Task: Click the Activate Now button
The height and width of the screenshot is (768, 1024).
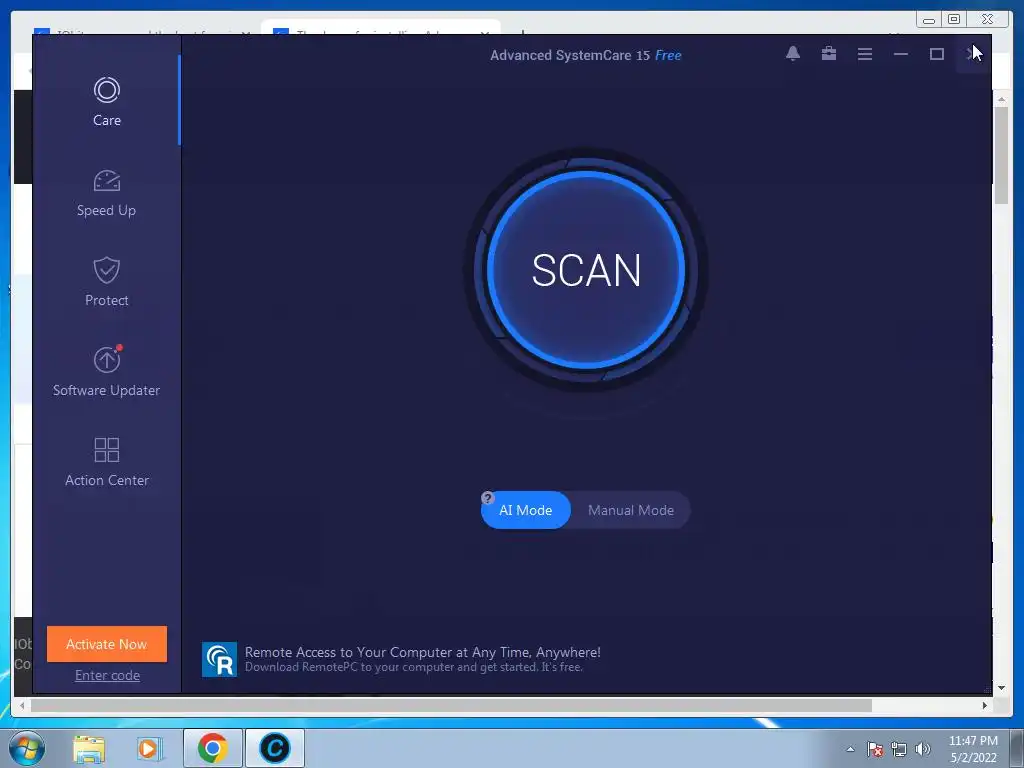Action: pos(106,644)
